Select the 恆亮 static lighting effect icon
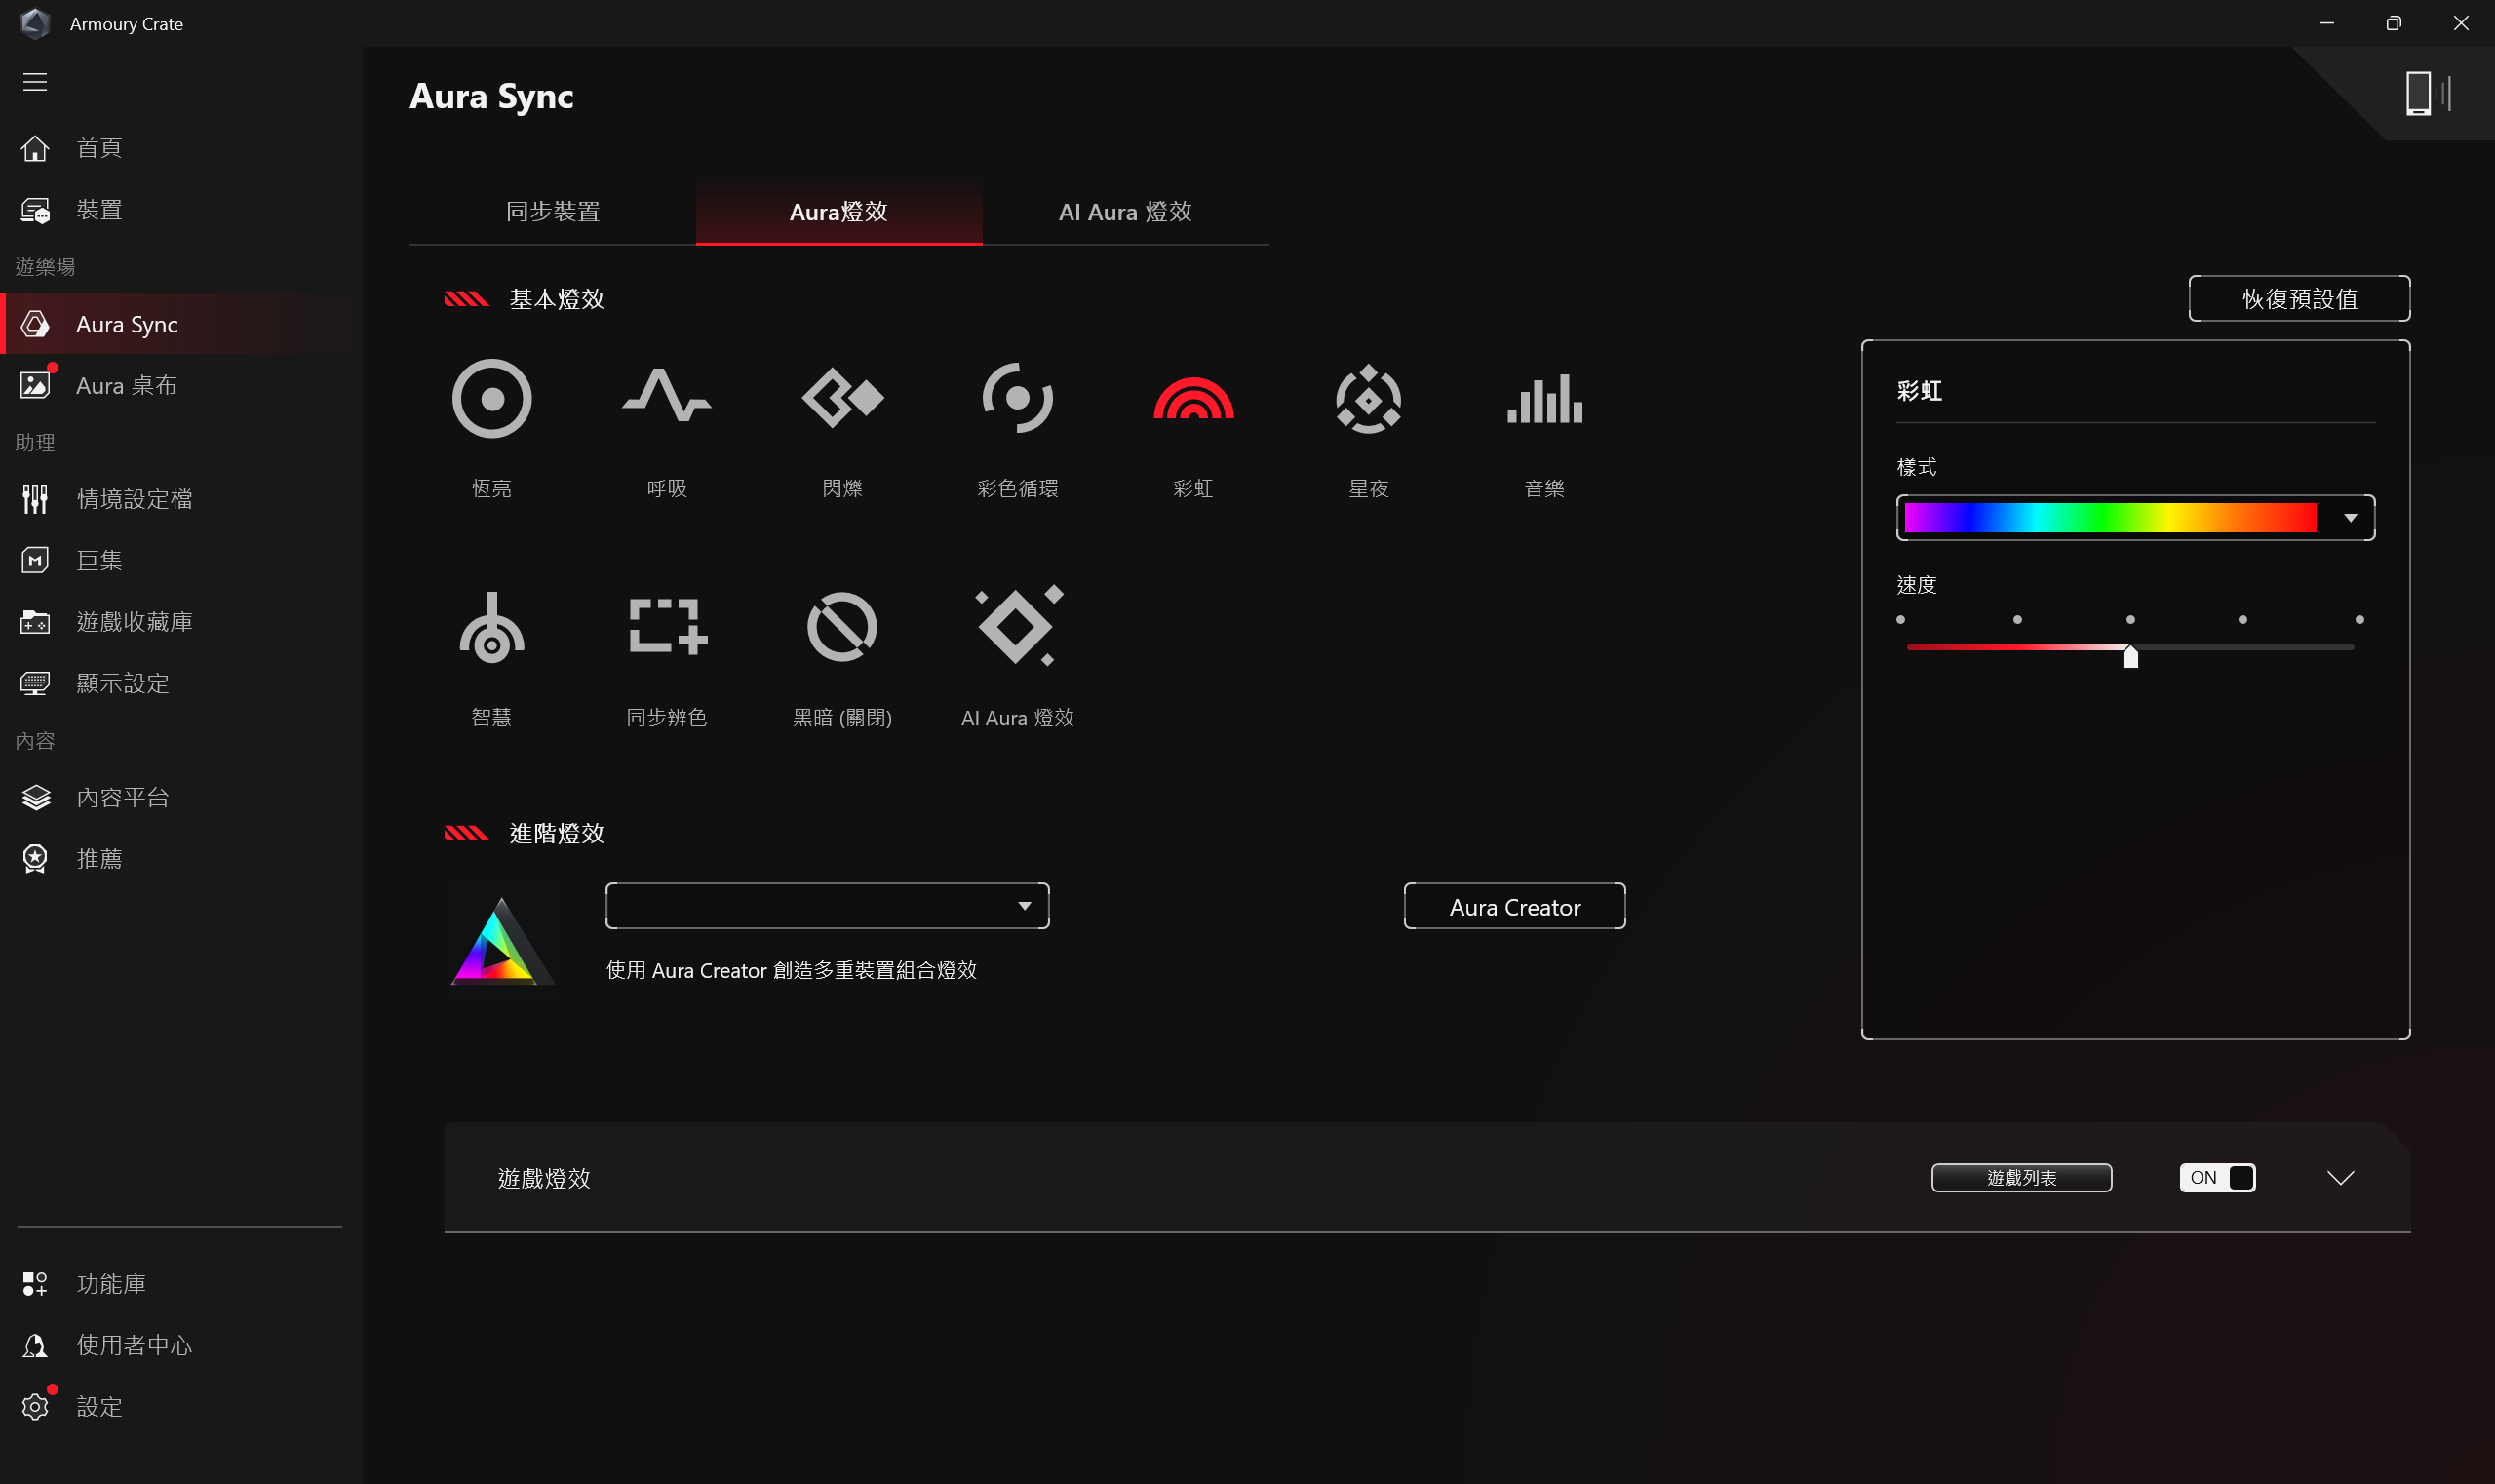This screenshot has width=2495, height=1484. pos(491,399)
